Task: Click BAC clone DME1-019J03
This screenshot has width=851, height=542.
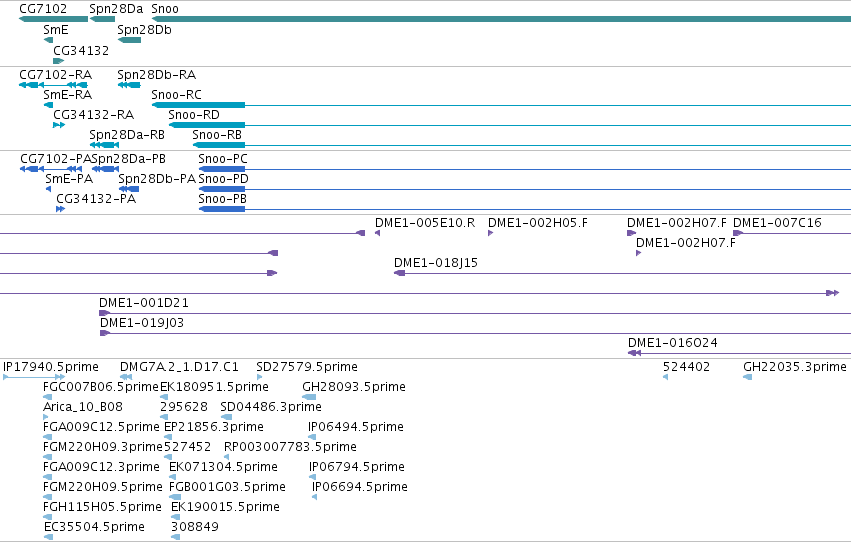Action: tap(475, 333)
